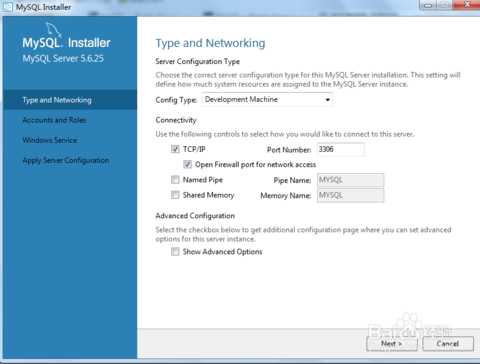
Task: Click the Cancel button
Action: pos(448,343)
